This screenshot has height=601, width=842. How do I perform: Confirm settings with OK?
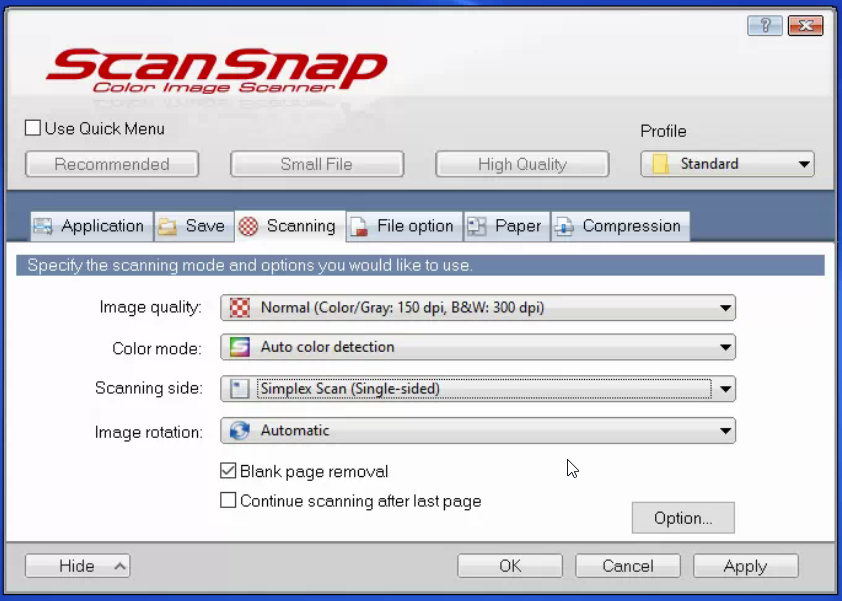coord(510,566)
